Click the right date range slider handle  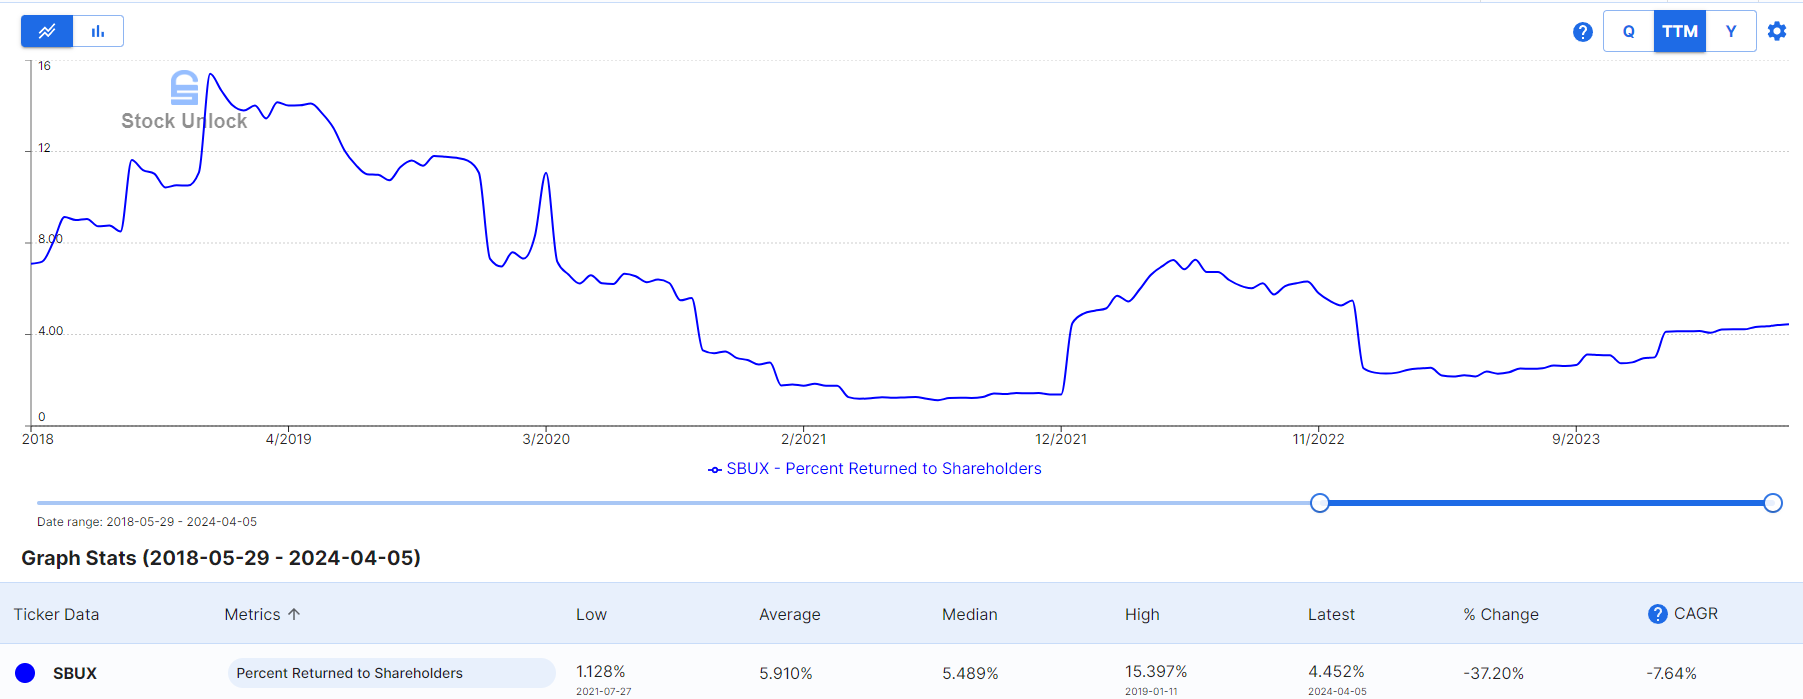(1773, 503)
